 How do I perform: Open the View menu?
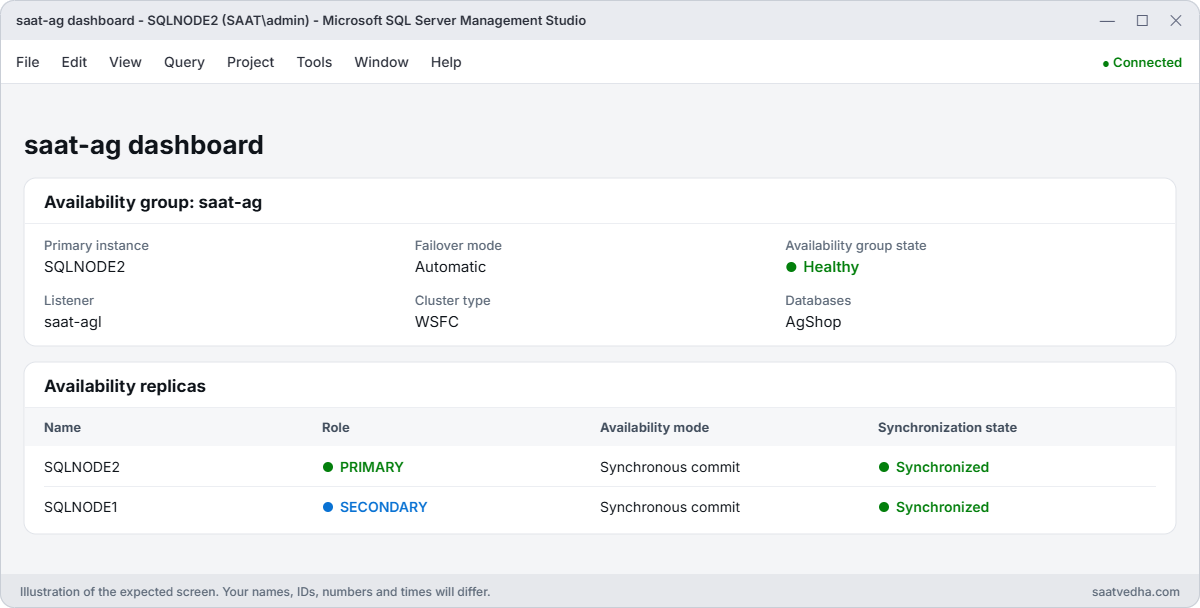click(x=125, y=62)
